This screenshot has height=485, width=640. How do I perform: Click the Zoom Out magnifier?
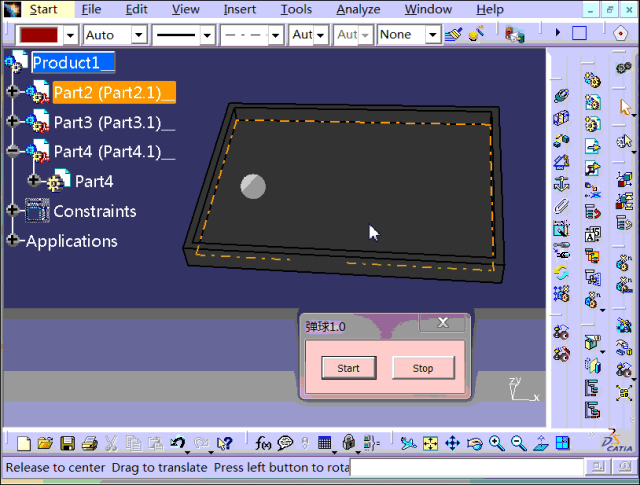519,443
